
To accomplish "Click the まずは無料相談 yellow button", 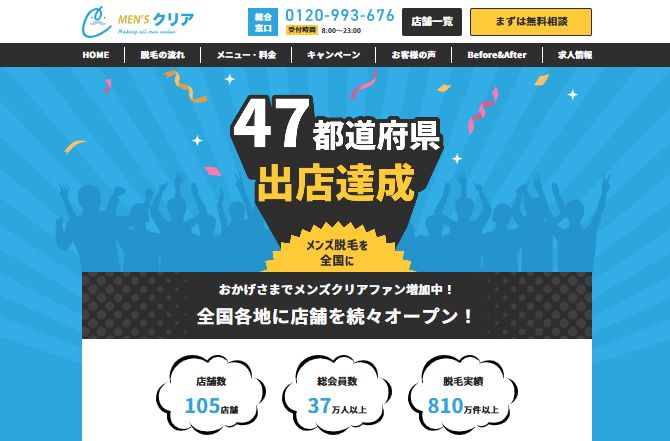I will coord(531,22).
